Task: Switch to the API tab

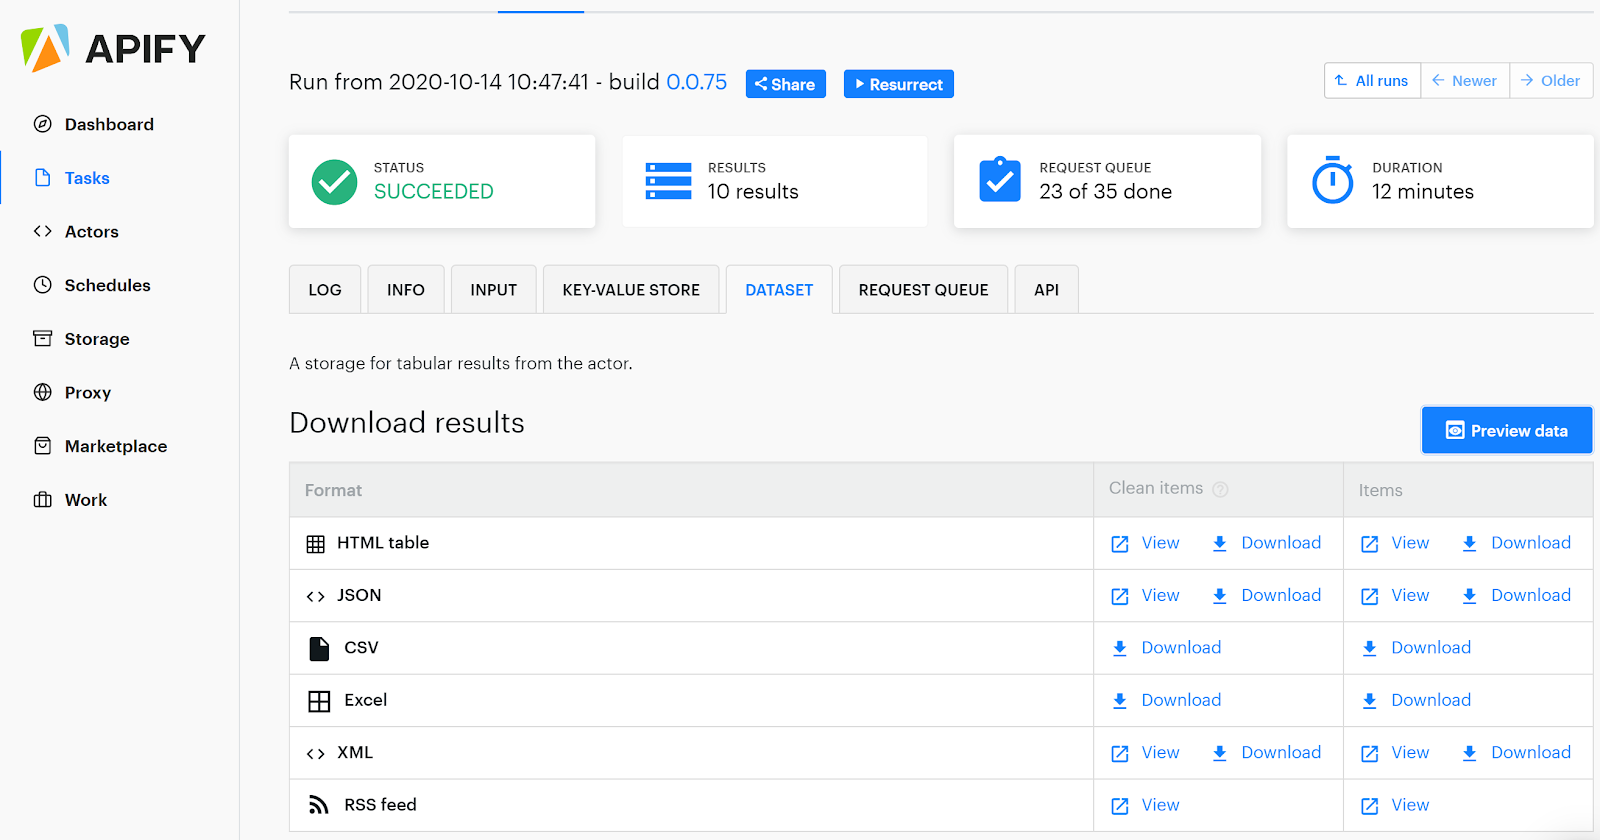Action: (1046, 290)
